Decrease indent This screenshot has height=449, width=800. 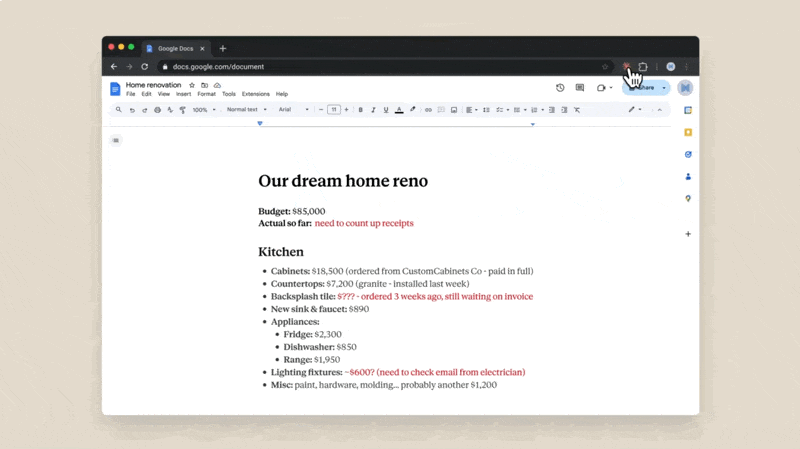click(552, 110)
